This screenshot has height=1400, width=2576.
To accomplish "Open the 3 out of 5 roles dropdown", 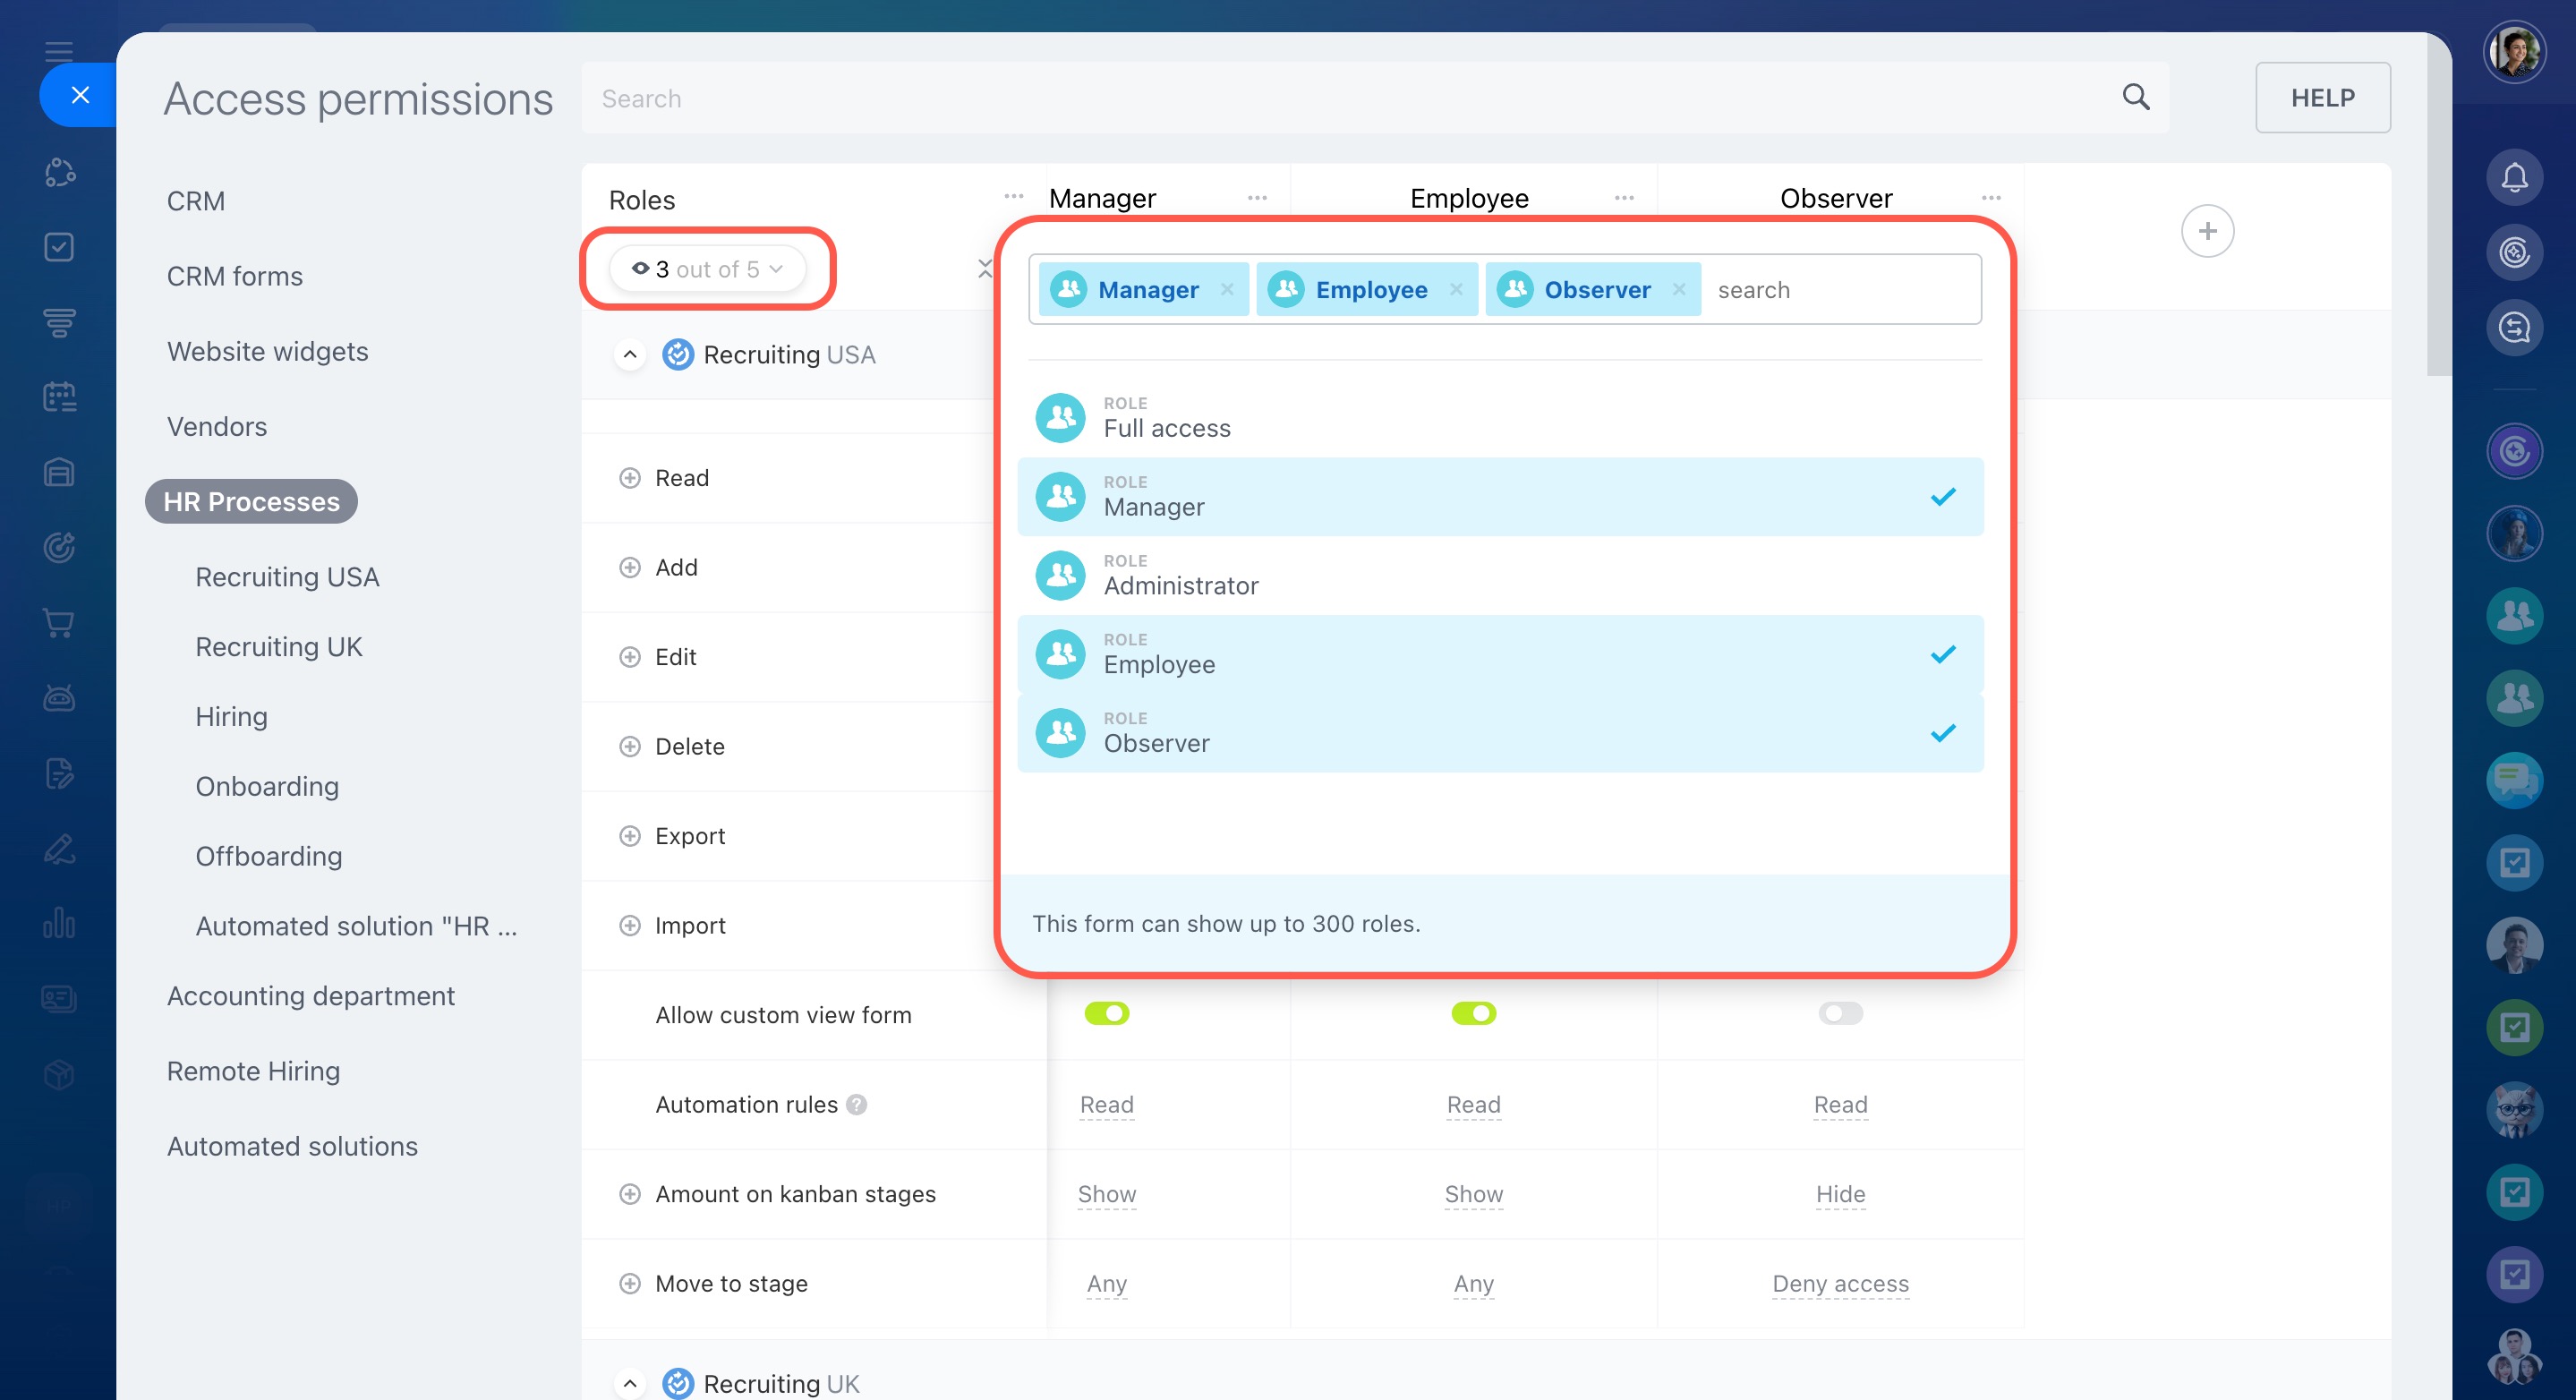I will tap(707, 269).
